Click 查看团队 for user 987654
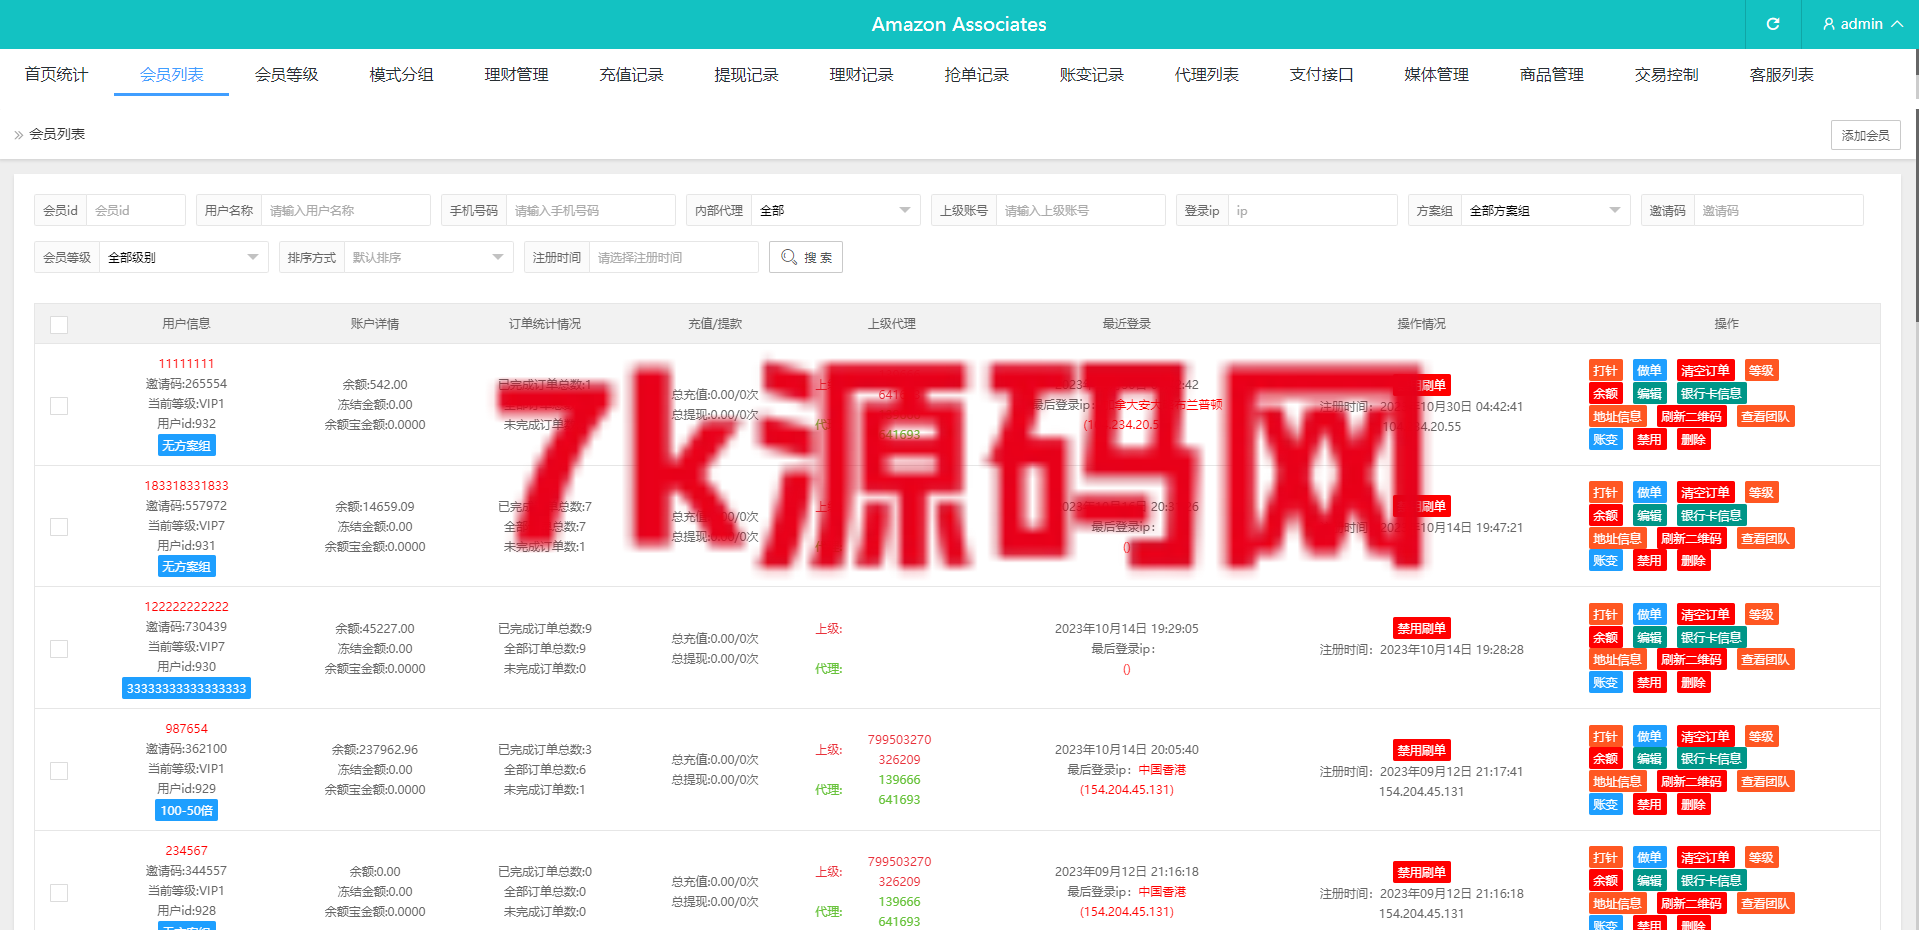1919x930 pixels. (x=1765, y=782)
